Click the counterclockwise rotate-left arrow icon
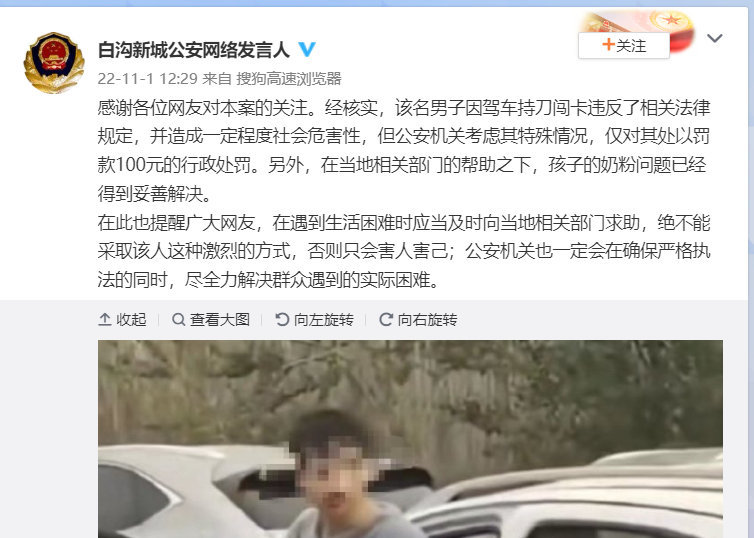 tap(282, 319)
